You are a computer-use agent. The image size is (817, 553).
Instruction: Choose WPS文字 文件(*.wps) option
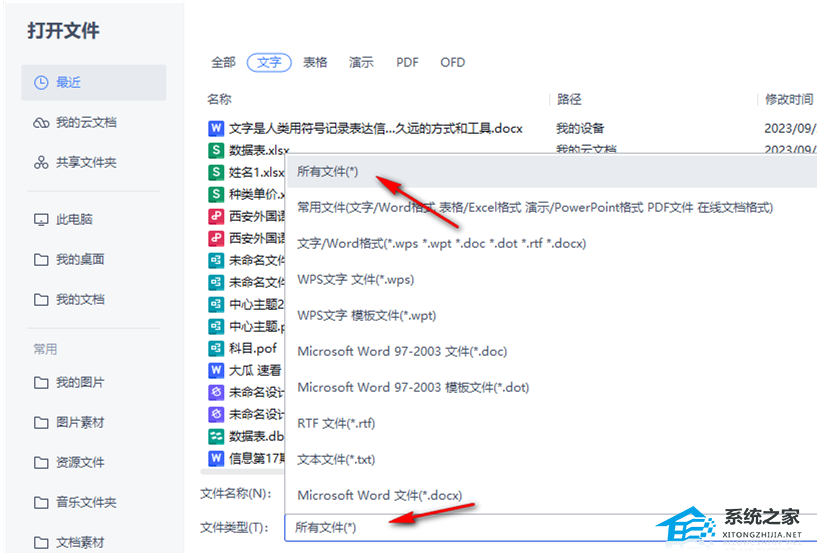click(x=551, y=279)
